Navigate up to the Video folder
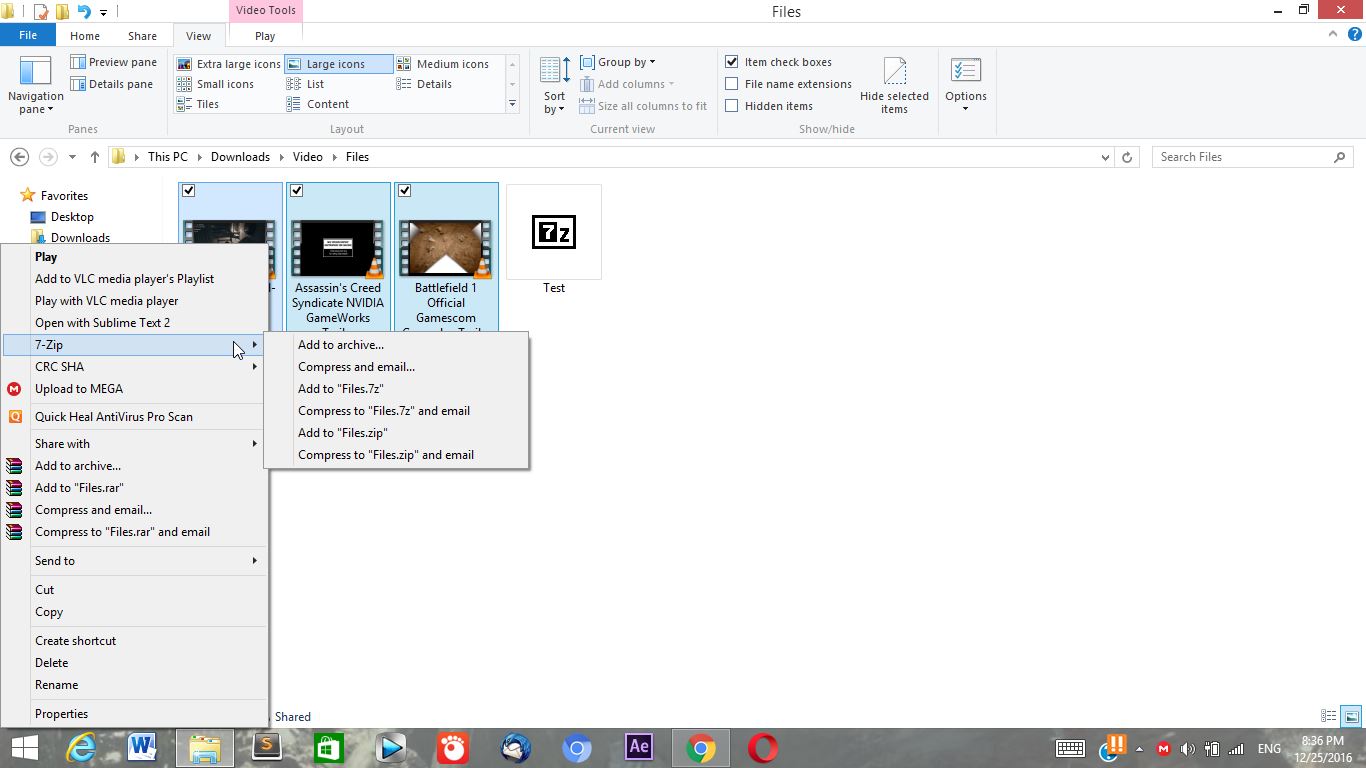The width and height of the screenshot is (1366, 768). (307, 157)
